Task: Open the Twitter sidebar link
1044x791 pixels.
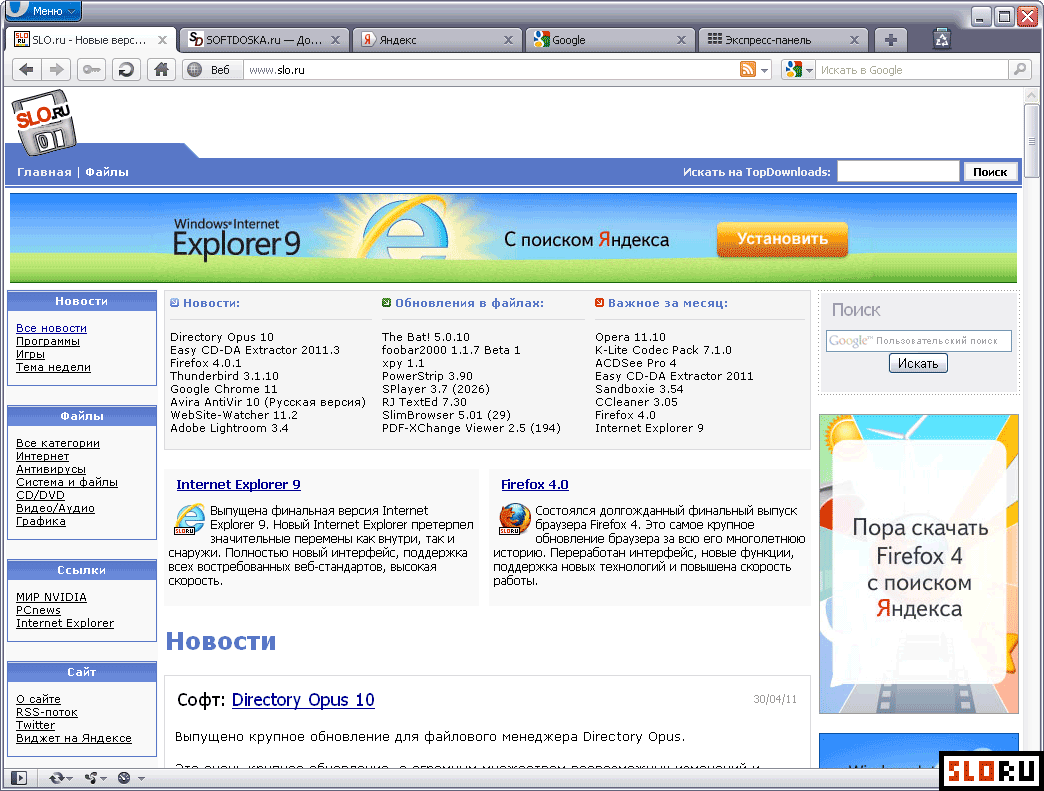Action: coord(35,725)
